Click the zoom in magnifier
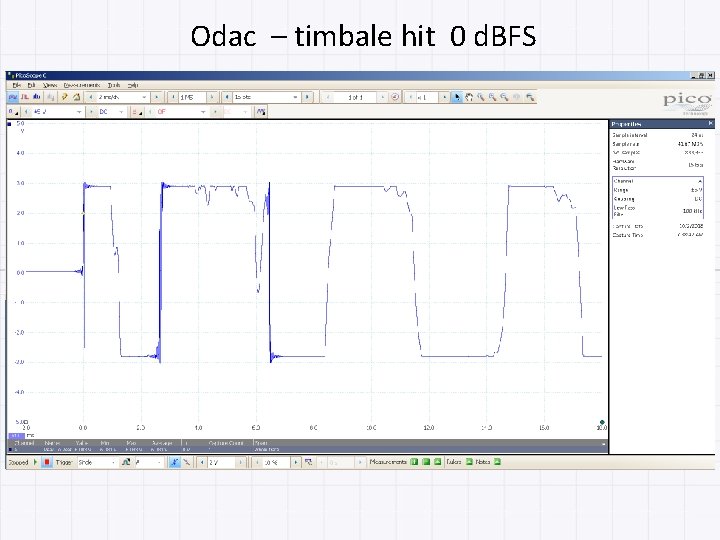Viewport: 720px width, 540px height. pyautogui.click(x=493, y=97)
